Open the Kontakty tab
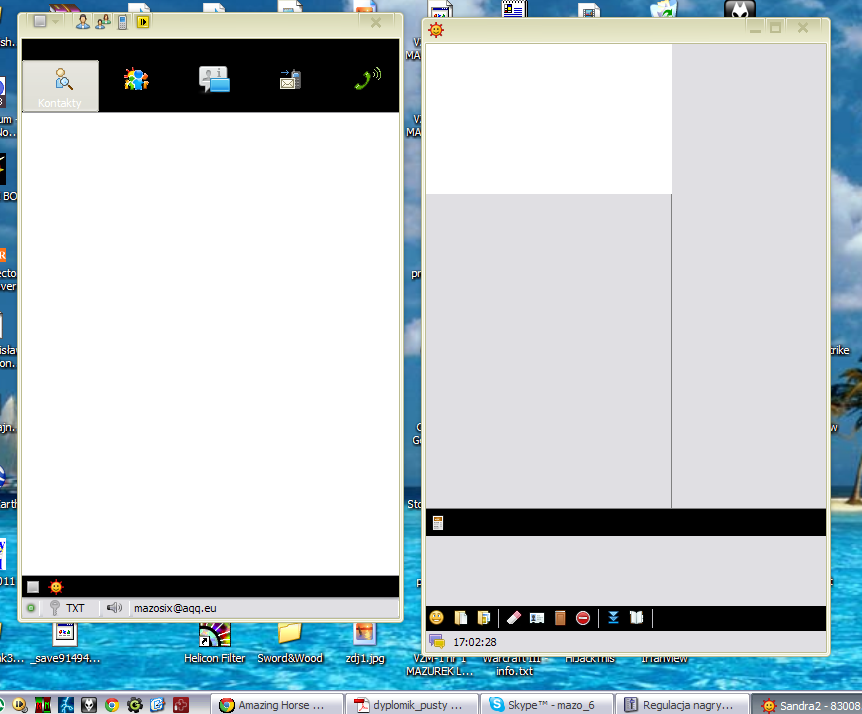Image resolution: width=862 pixels, height=714 pixels. point(60,86)
